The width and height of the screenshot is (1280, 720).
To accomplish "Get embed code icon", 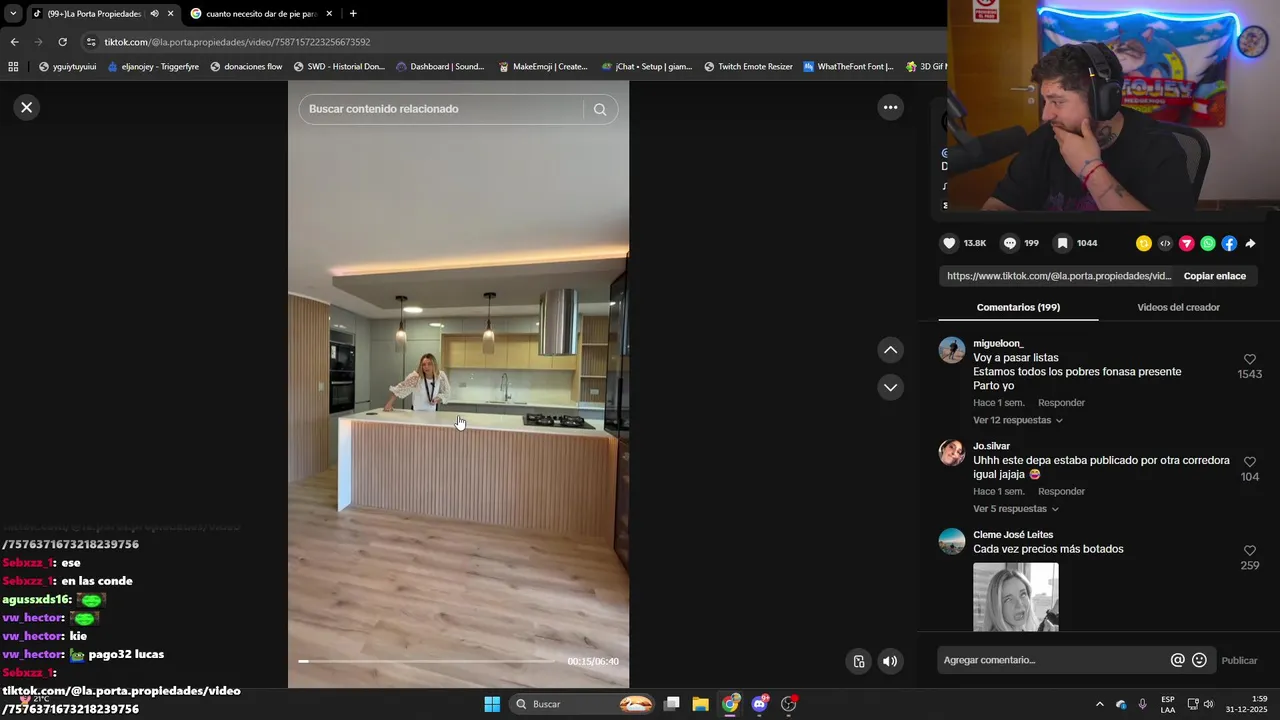I will pos(1165,243).
